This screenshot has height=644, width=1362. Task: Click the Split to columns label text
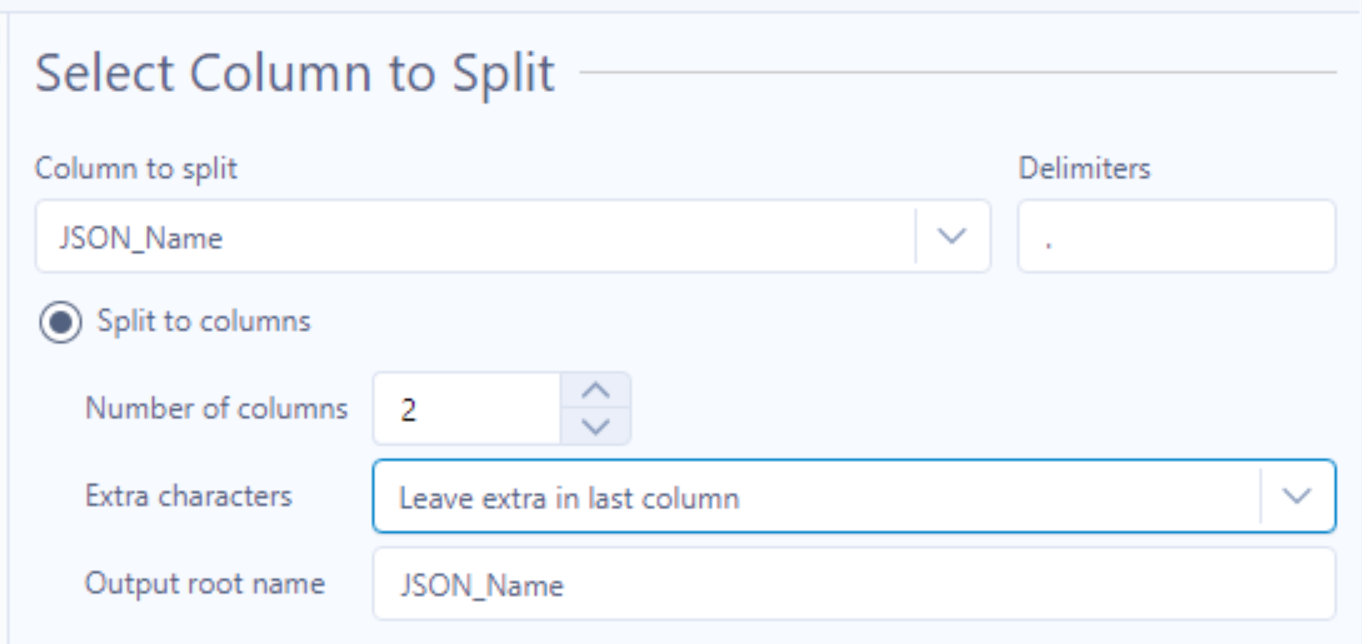point(204,321)
